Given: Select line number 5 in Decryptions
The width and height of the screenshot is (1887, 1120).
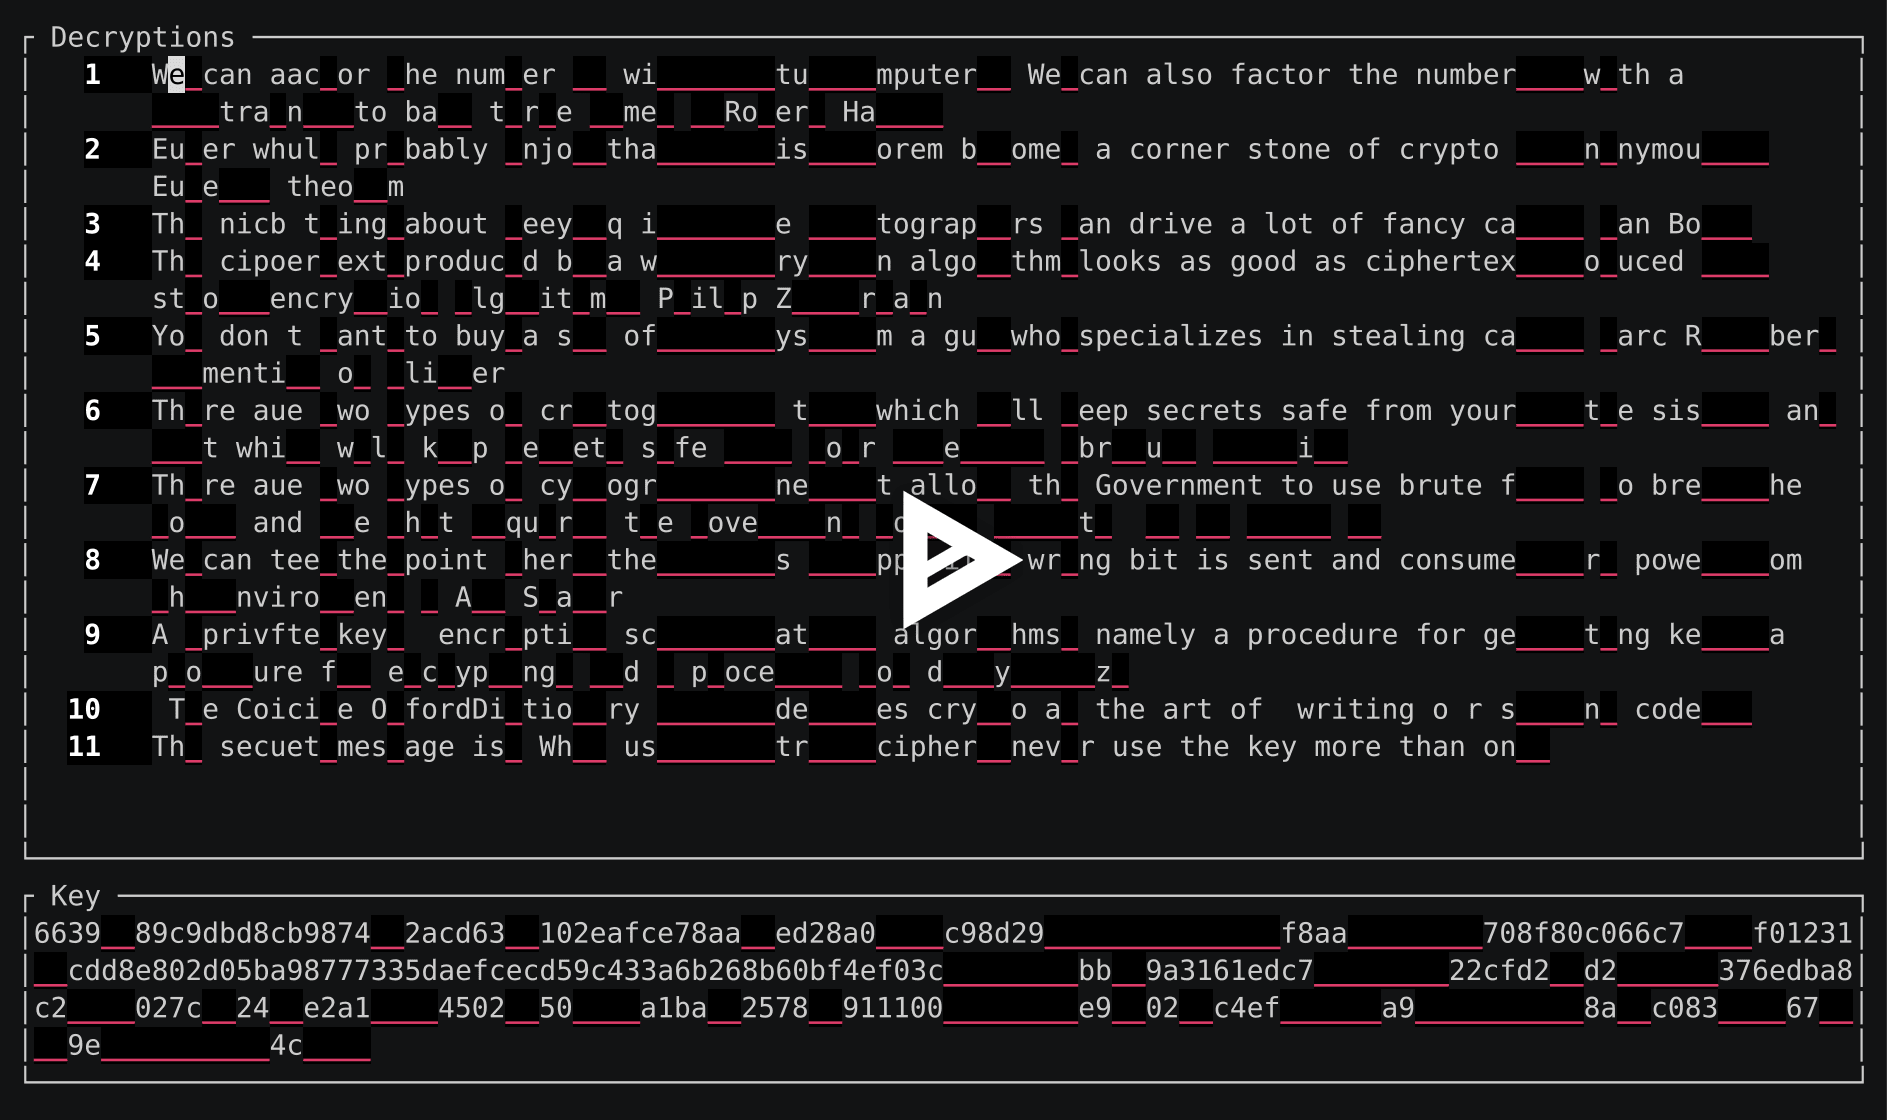Looking at the screenshot, I should (x=92, y=336).
